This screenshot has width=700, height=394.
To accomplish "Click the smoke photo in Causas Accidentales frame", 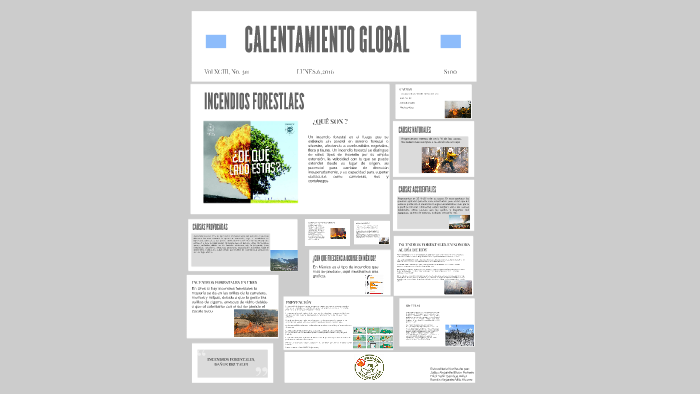I will (459, 222).
